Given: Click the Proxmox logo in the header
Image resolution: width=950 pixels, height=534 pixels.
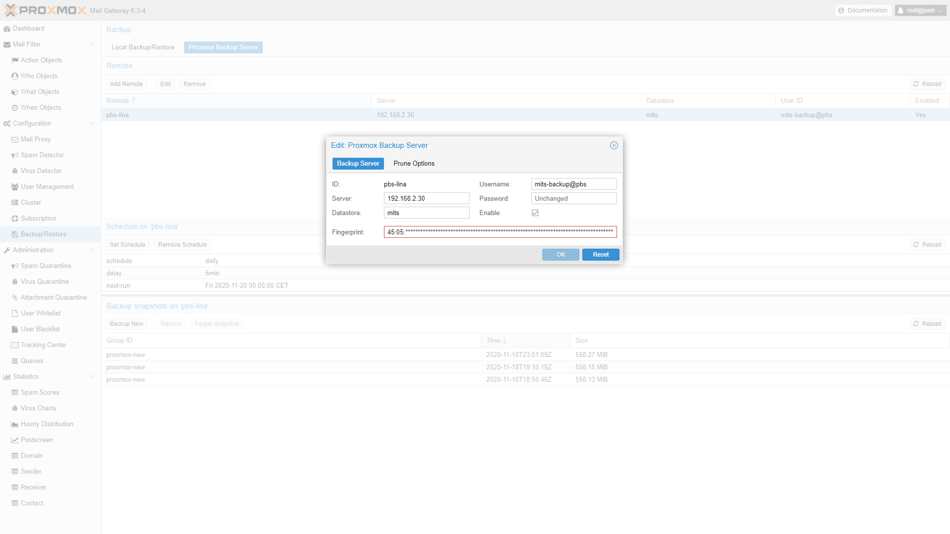Looking at the screenshot, I should coord(45,10).
